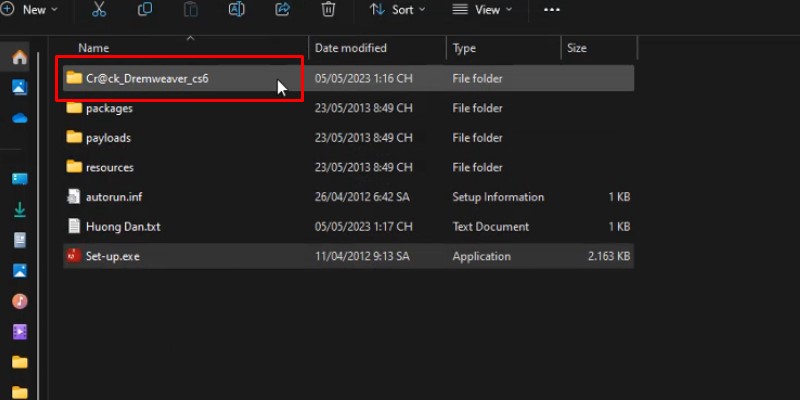The image size is (800, 400).
Task: Select the Huong Dan.txt text document
Action: point(122,227)
